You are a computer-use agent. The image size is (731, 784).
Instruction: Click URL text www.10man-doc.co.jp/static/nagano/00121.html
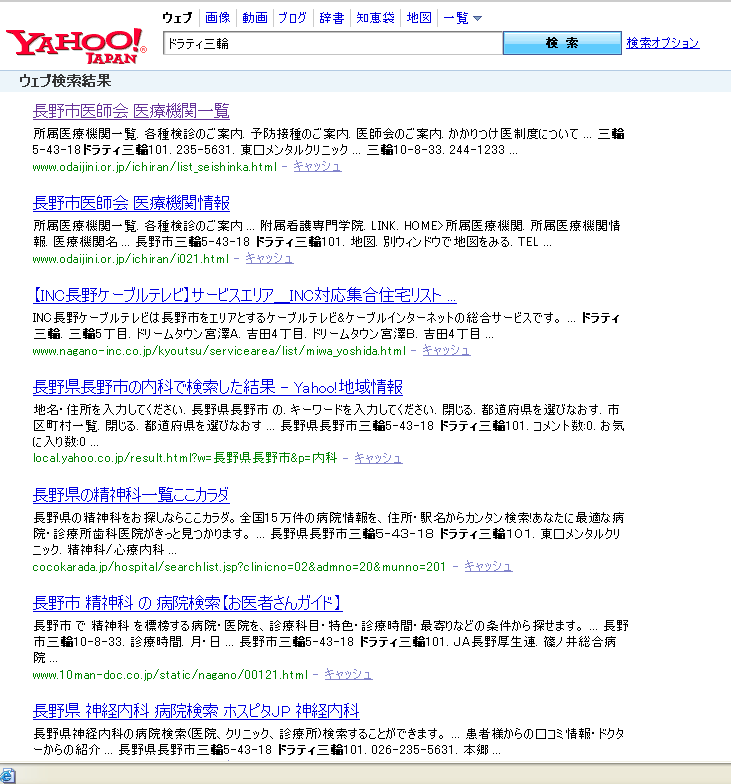tap(170, 675)
